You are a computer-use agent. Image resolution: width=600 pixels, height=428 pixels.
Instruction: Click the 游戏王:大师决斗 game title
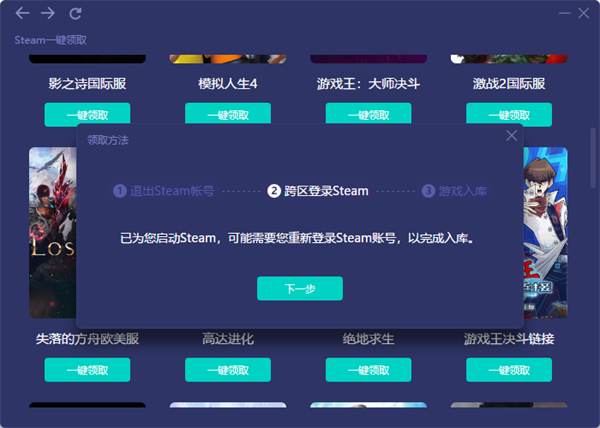[368, 83]
